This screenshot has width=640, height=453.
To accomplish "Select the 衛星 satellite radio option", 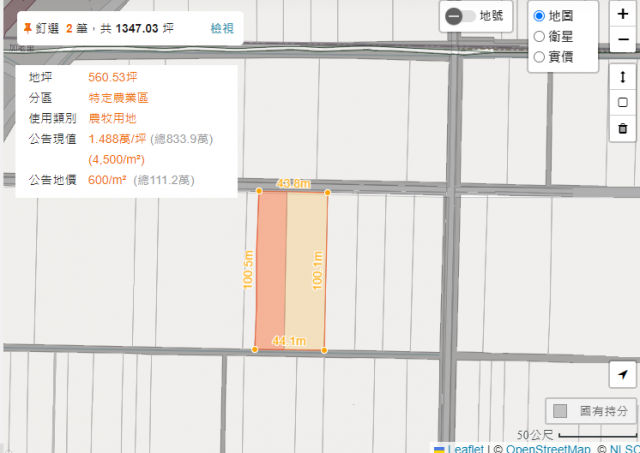I will (540, 36).
